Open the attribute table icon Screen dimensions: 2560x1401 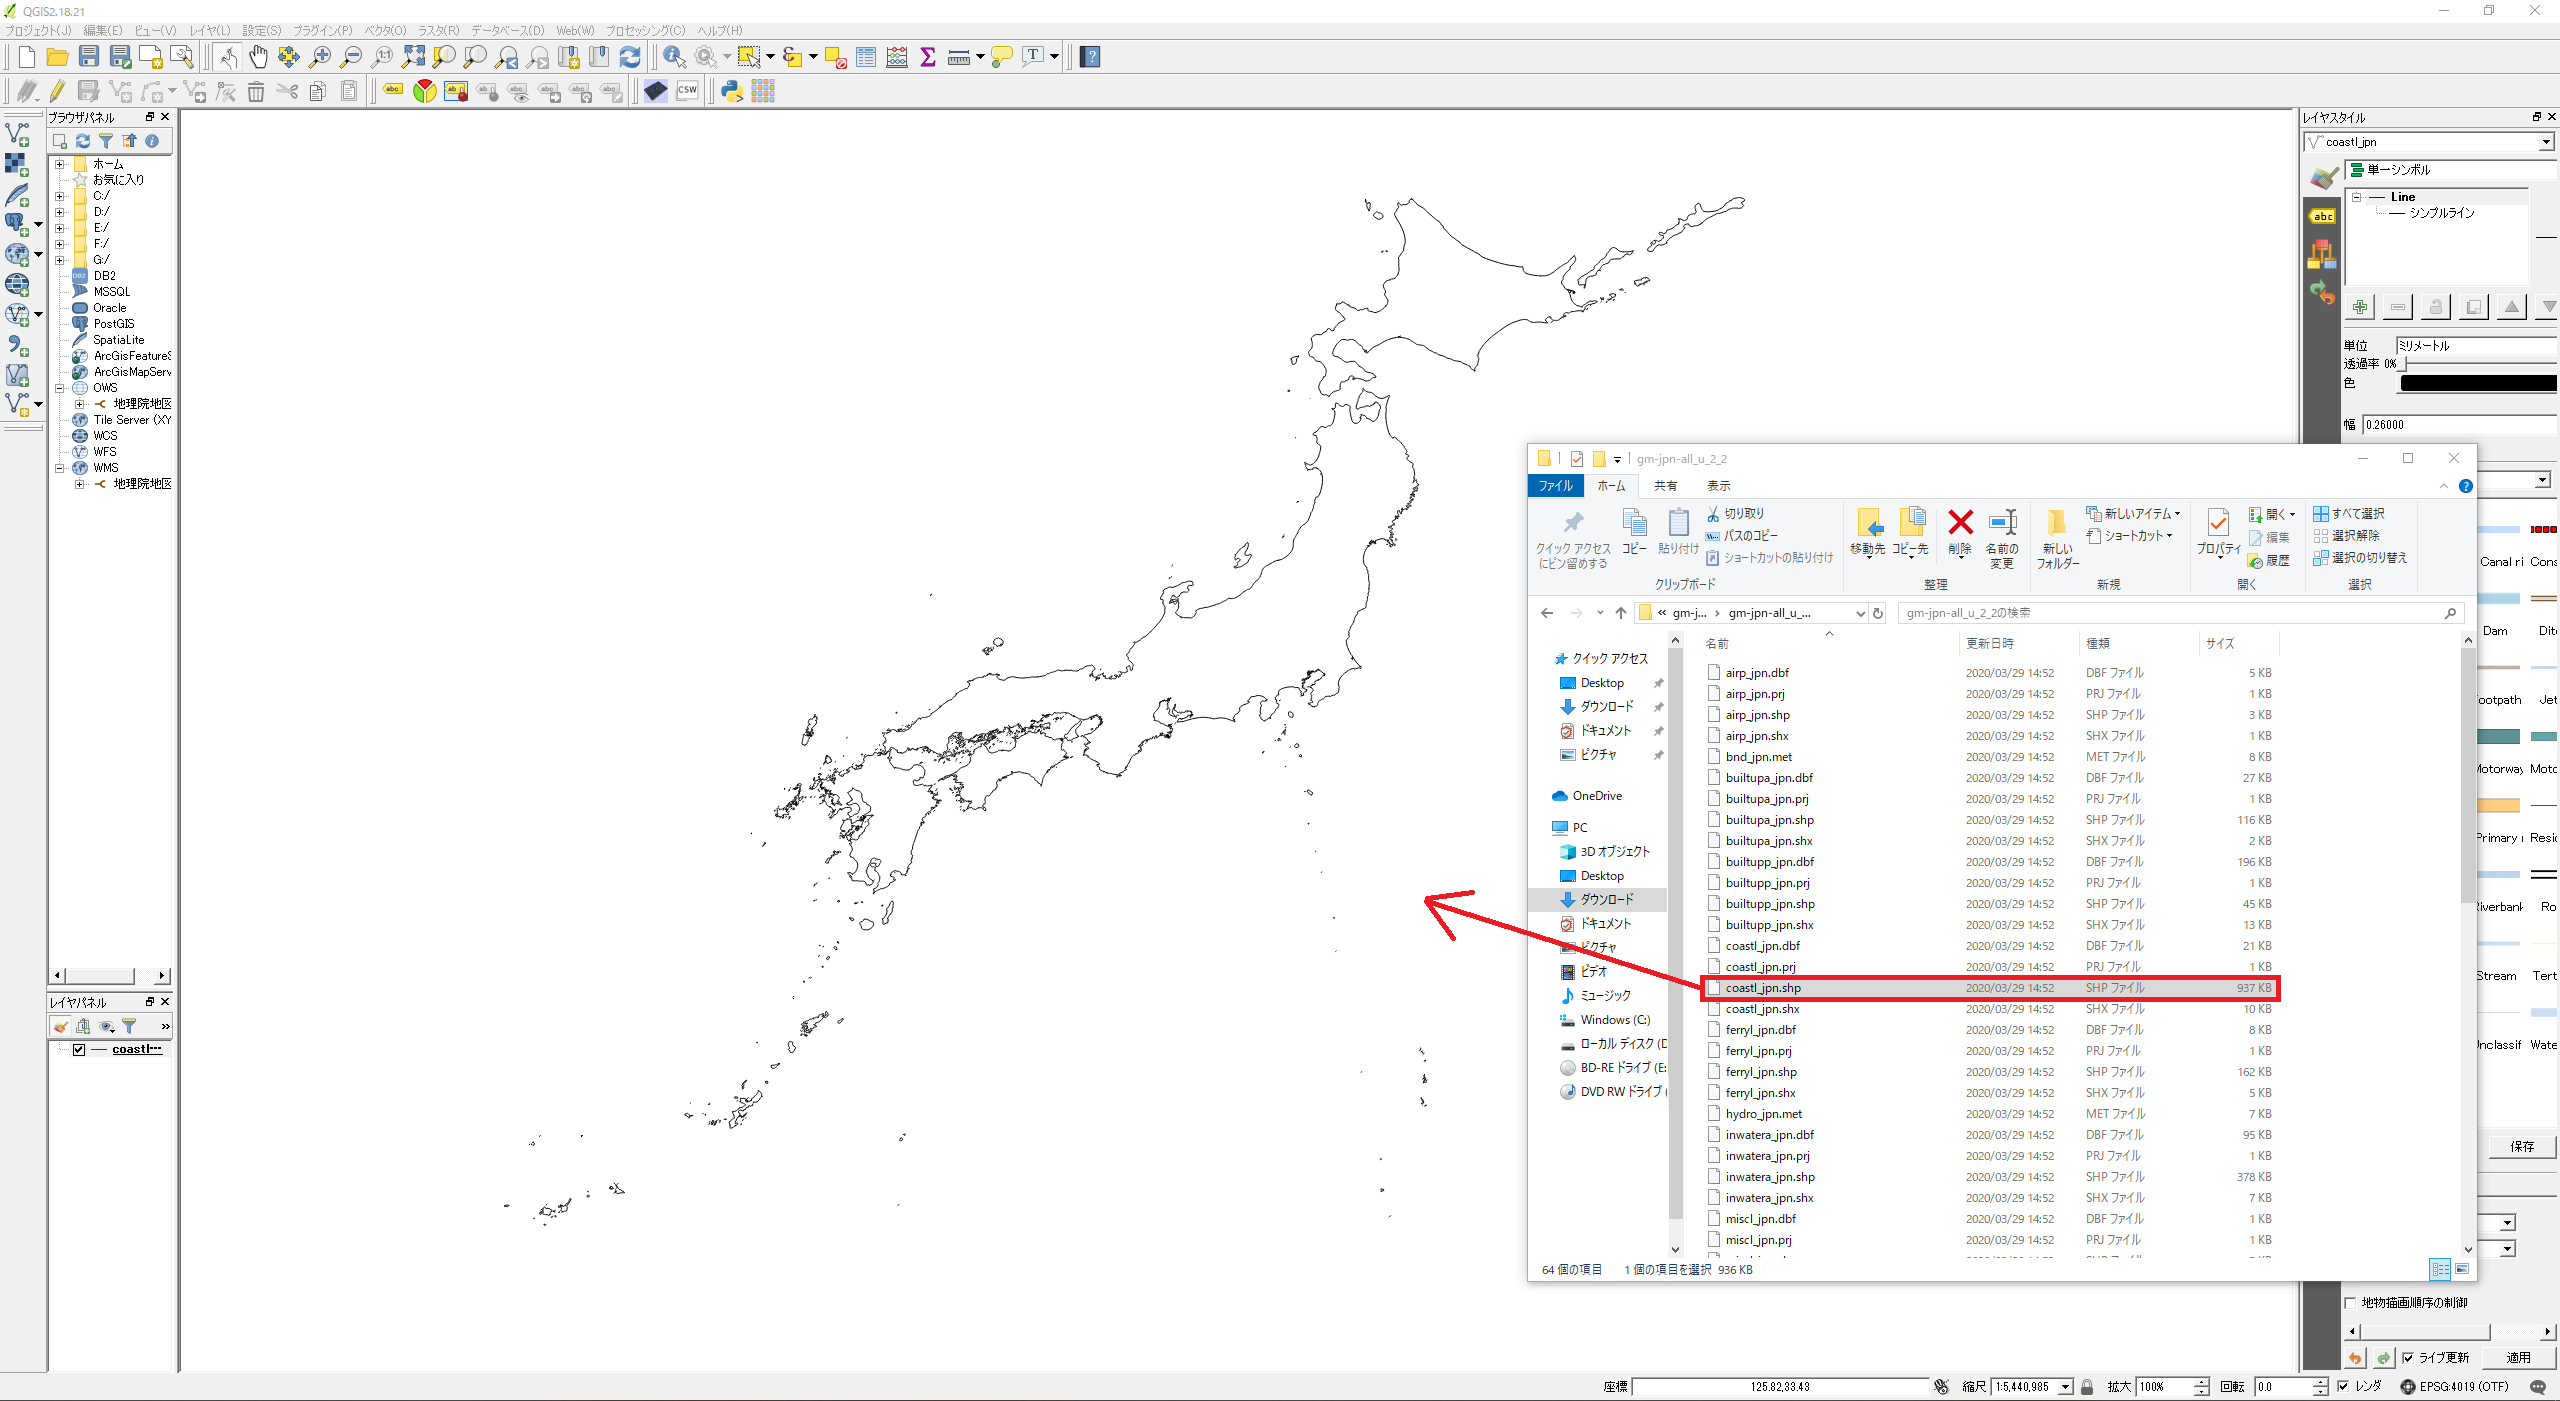tap(866, 57)
